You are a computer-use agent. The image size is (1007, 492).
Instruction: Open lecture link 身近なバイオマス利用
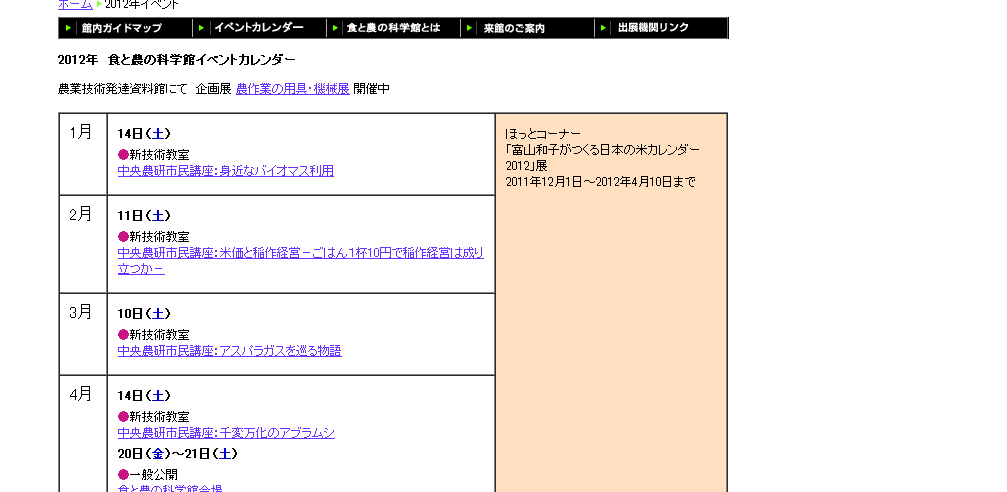point(225,171)
